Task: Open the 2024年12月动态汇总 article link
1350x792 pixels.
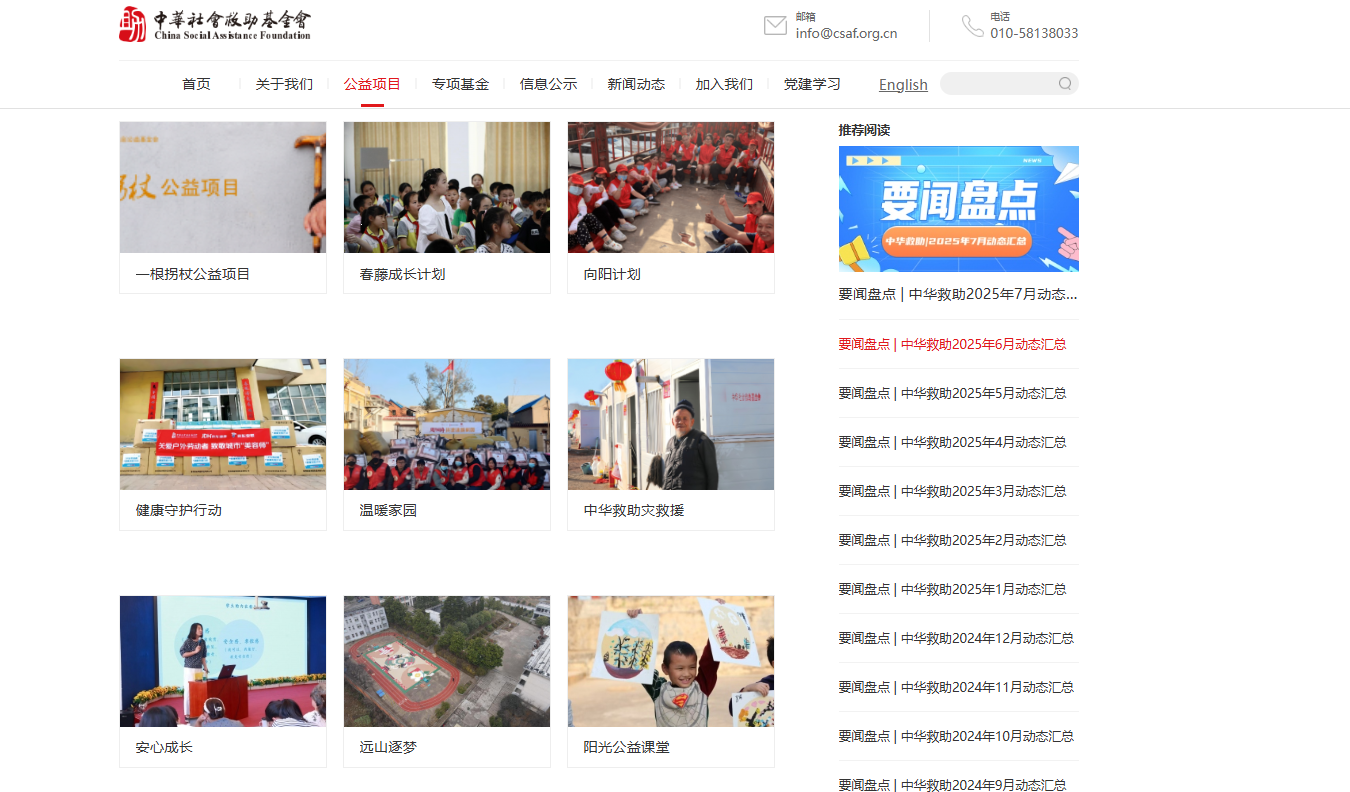Action: pyautogui.click(x=956, y=638)
